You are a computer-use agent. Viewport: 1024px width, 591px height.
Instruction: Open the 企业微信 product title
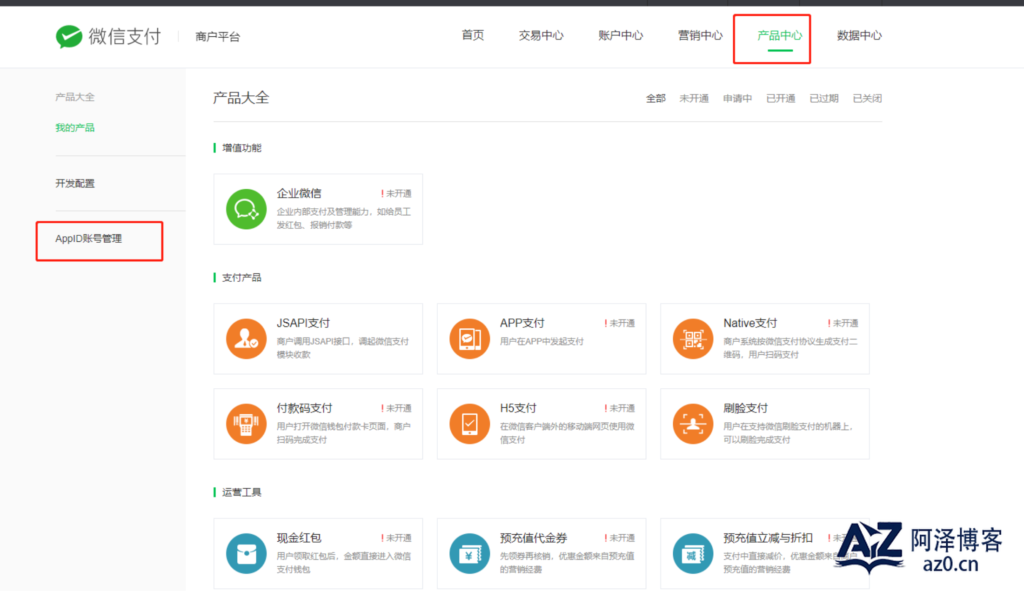[x=299, y=193]
